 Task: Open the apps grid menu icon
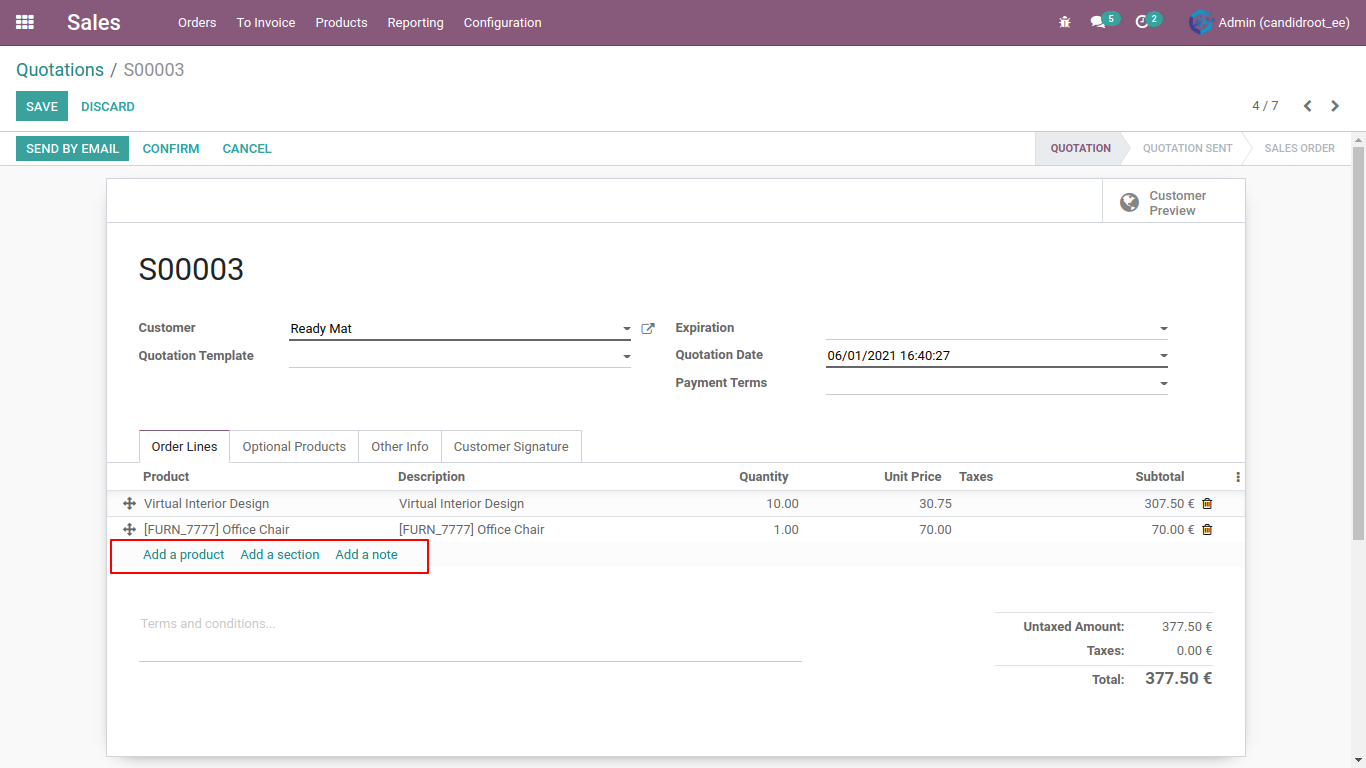(25, 22)
